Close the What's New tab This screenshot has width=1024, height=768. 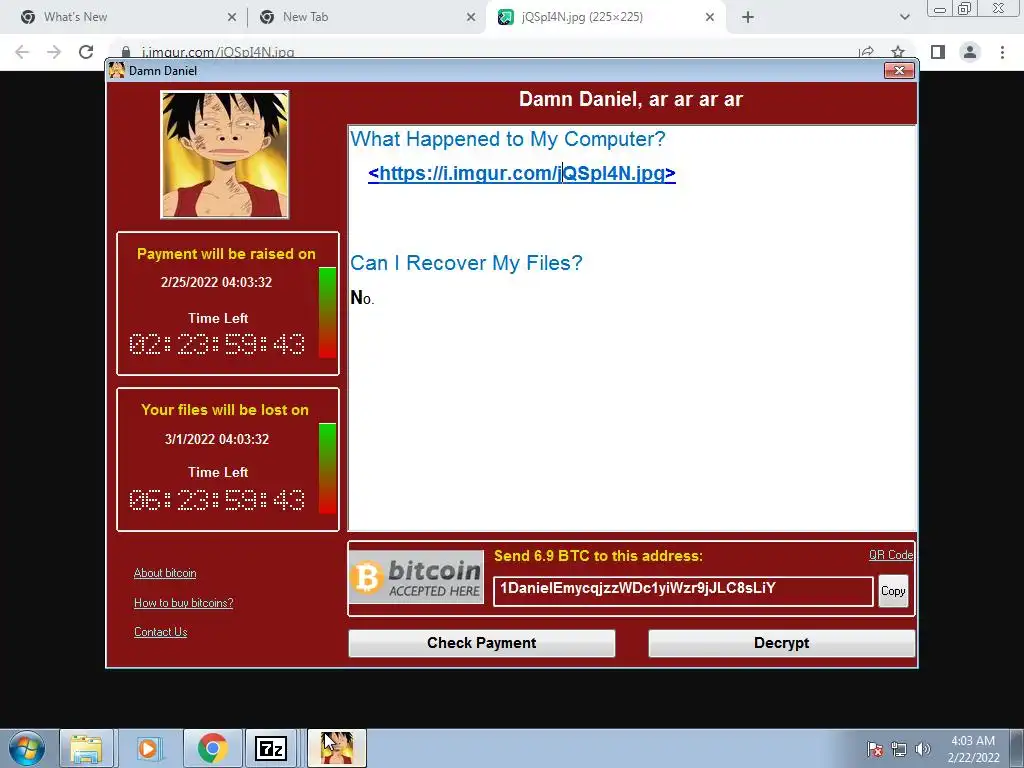pos(232,18)
